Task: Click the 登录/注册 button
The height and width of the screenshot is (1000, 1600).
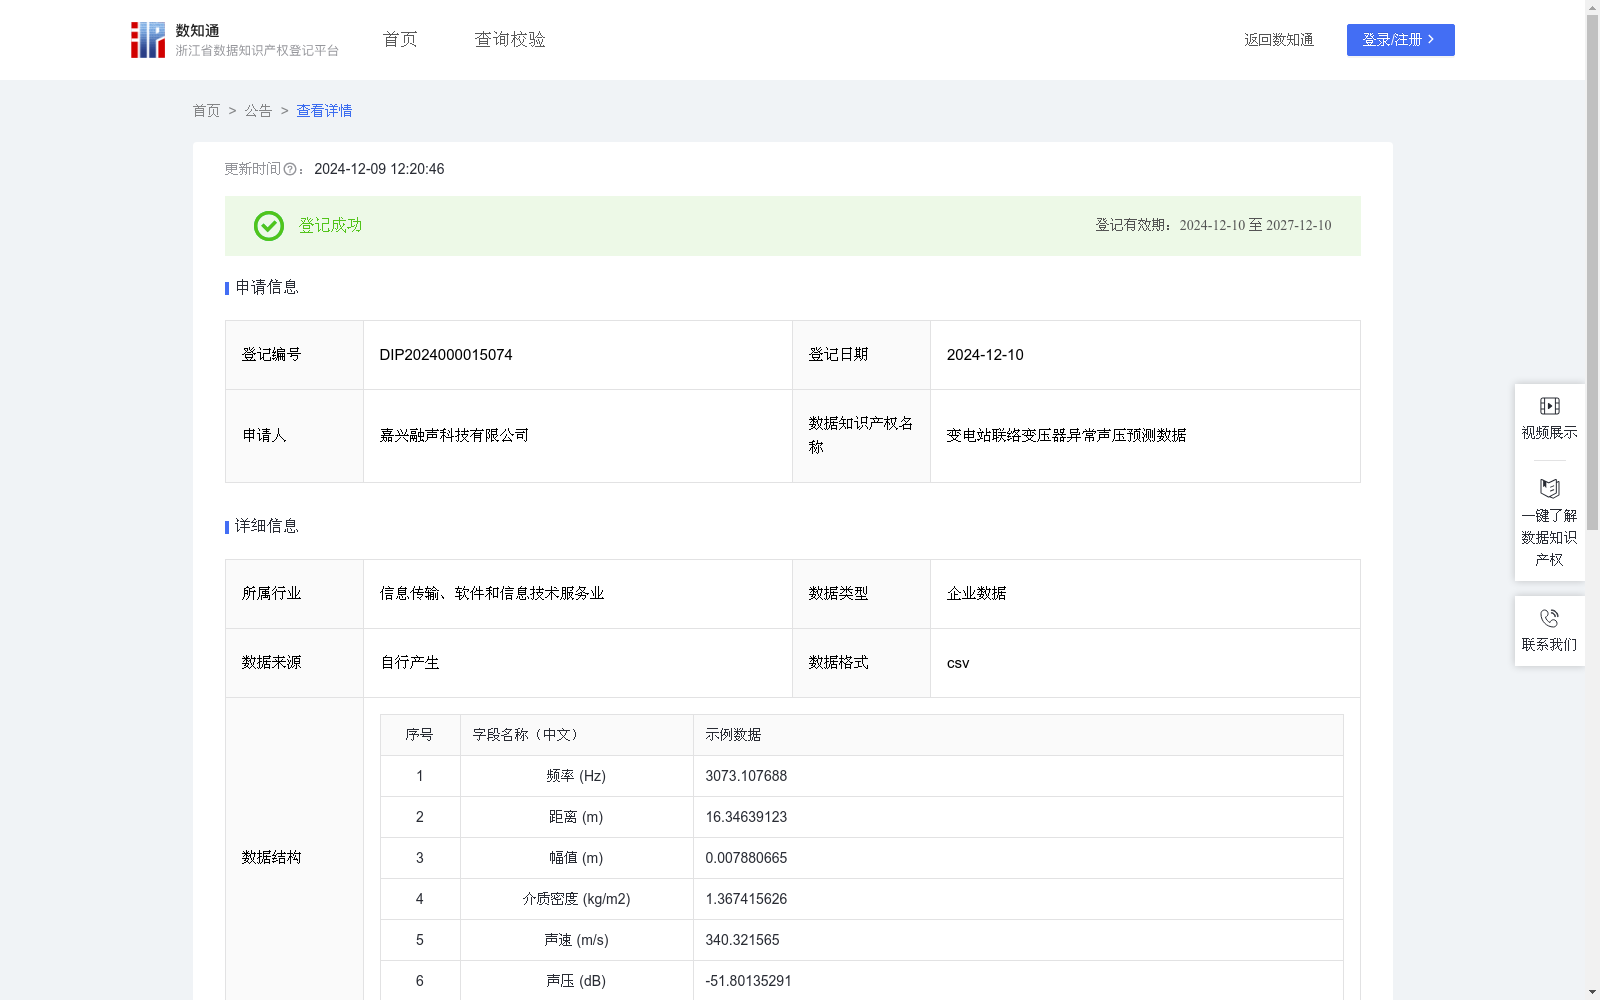Action: tap(1400, 40)
